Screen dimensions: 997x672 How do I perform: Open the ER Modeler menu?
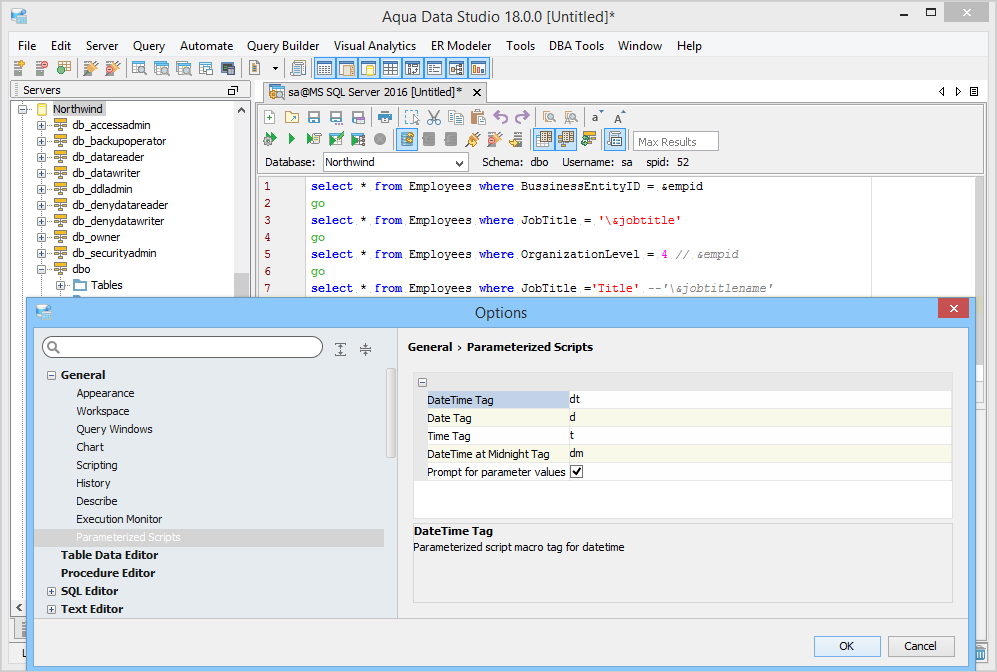461,46
